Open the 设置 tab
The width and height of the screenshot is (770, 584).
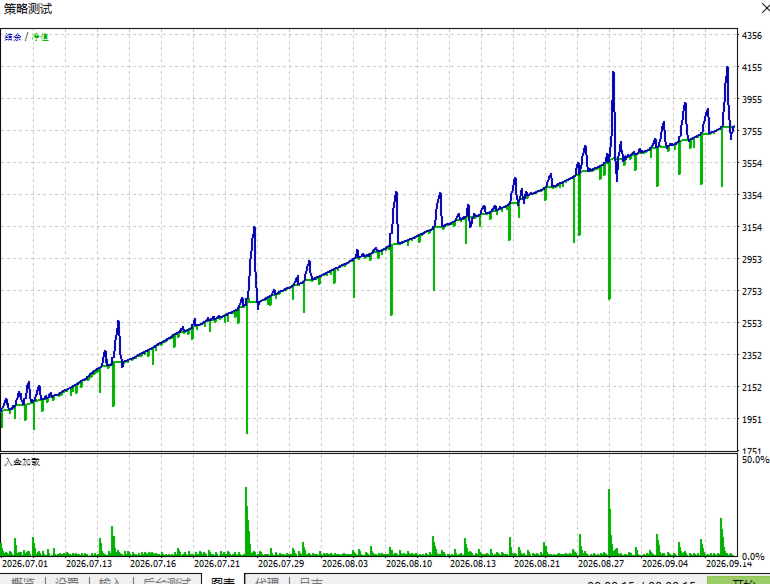(x=67, y=581)
